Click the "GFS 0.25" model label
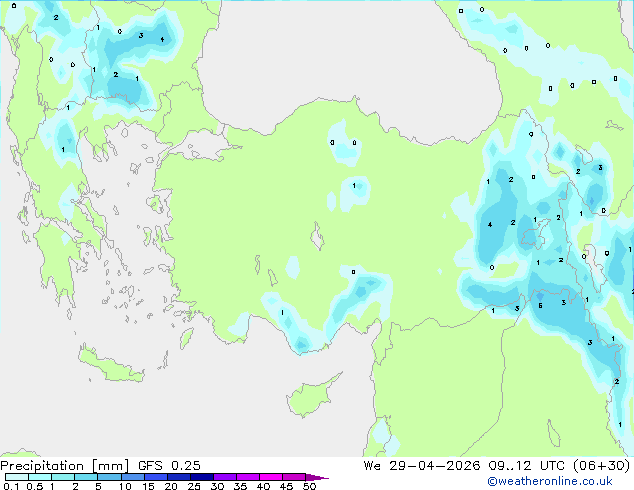This screenshot has height=490, width=634. (x=169, y=466)
